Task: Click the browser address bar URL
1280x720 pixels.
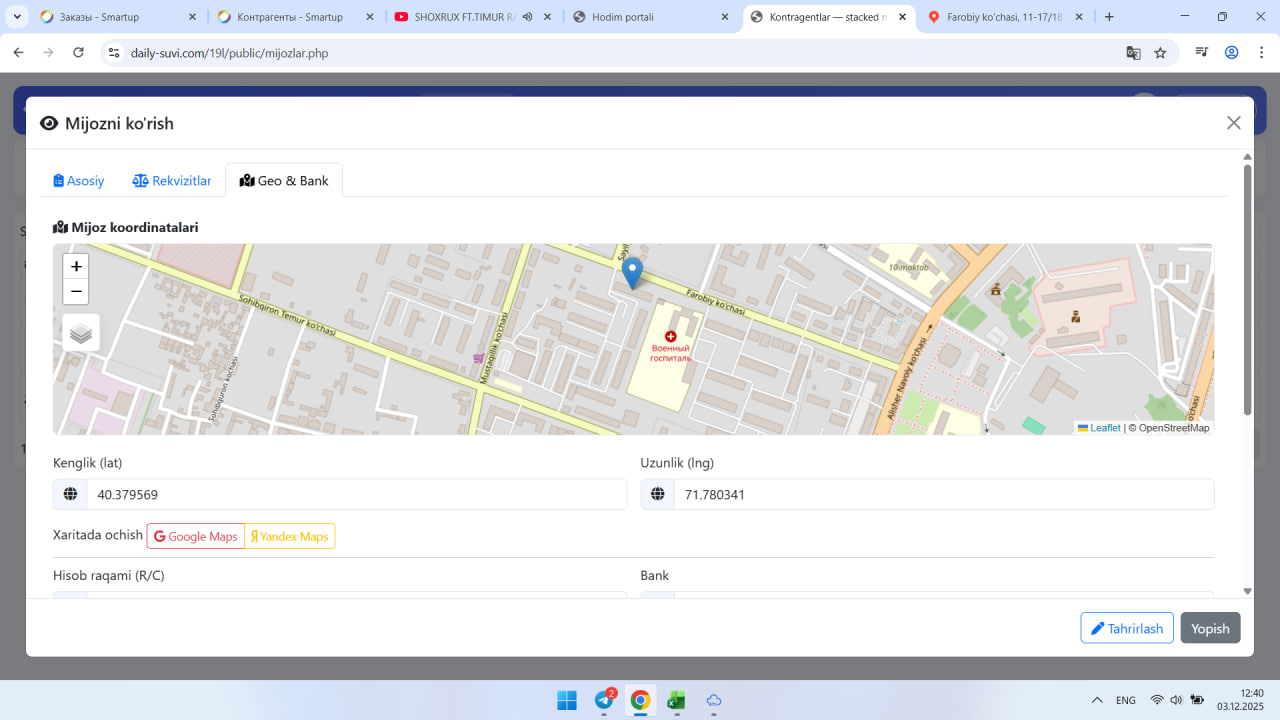Action: point(229,53)
